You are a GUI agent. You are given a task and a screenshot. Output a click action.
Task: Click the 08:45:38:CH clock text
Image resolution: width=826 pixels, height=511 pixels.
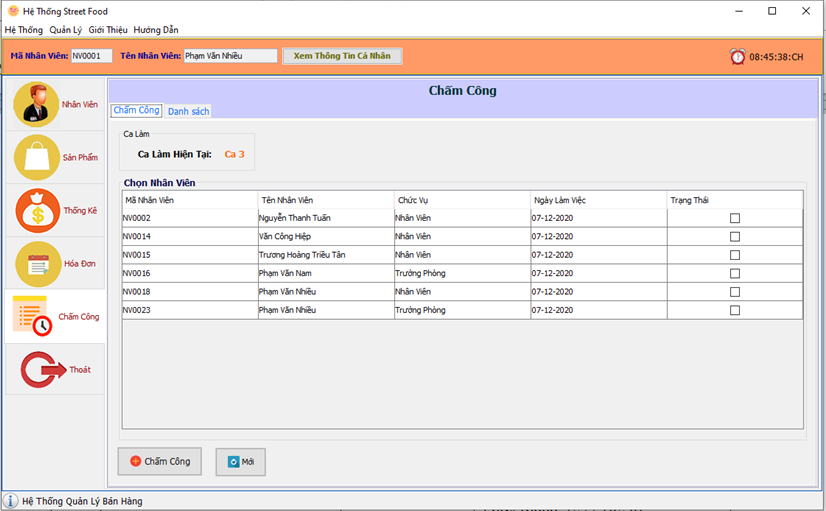pos(776,57)
